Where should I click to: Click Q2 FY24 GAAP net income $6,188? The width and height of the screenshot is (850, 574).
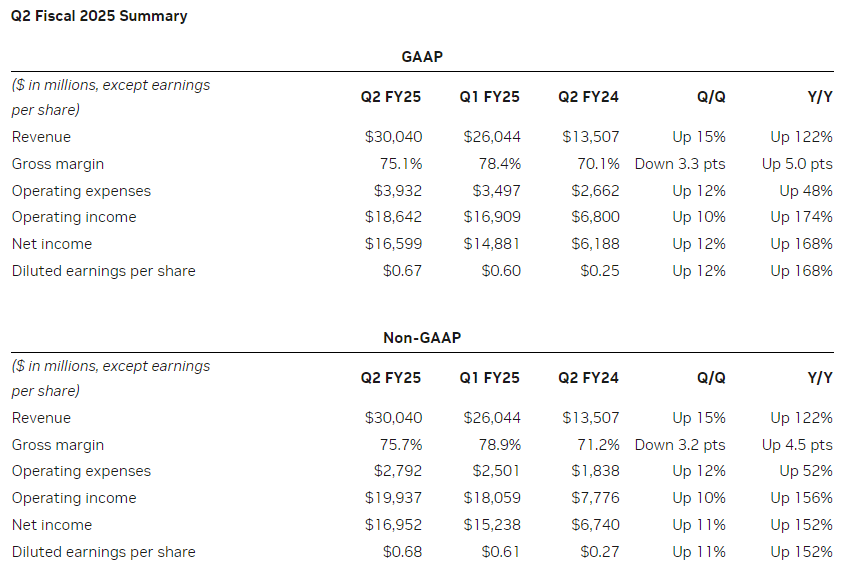point(595,244)
